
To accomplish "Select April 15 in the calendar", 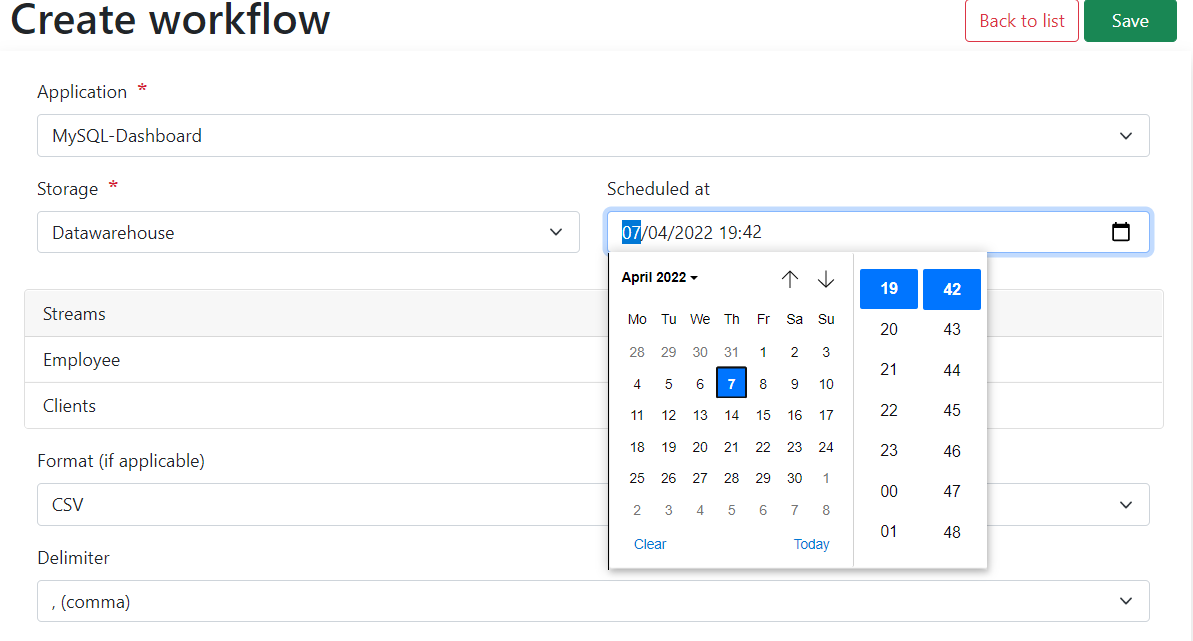I will [x=763, y=415].
